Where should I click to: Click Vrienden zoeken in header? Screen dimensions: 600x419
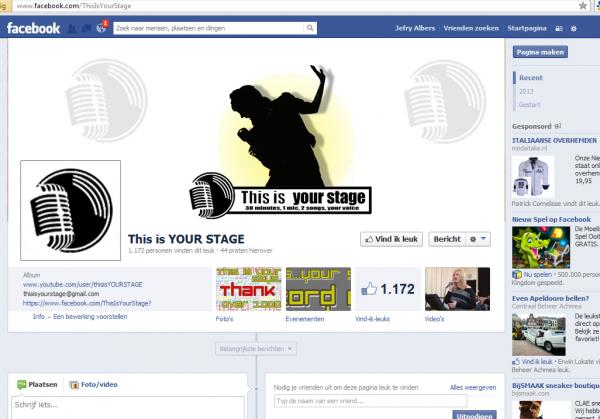(471, 28)
